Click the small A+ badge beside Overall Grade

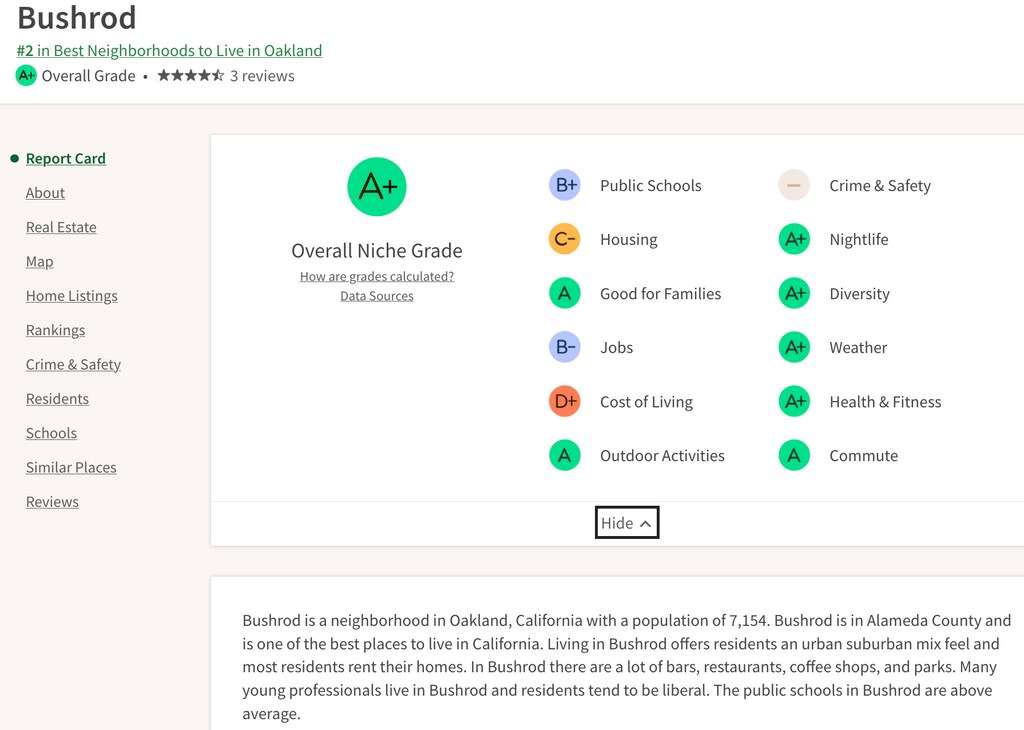(x=26, y=76)
